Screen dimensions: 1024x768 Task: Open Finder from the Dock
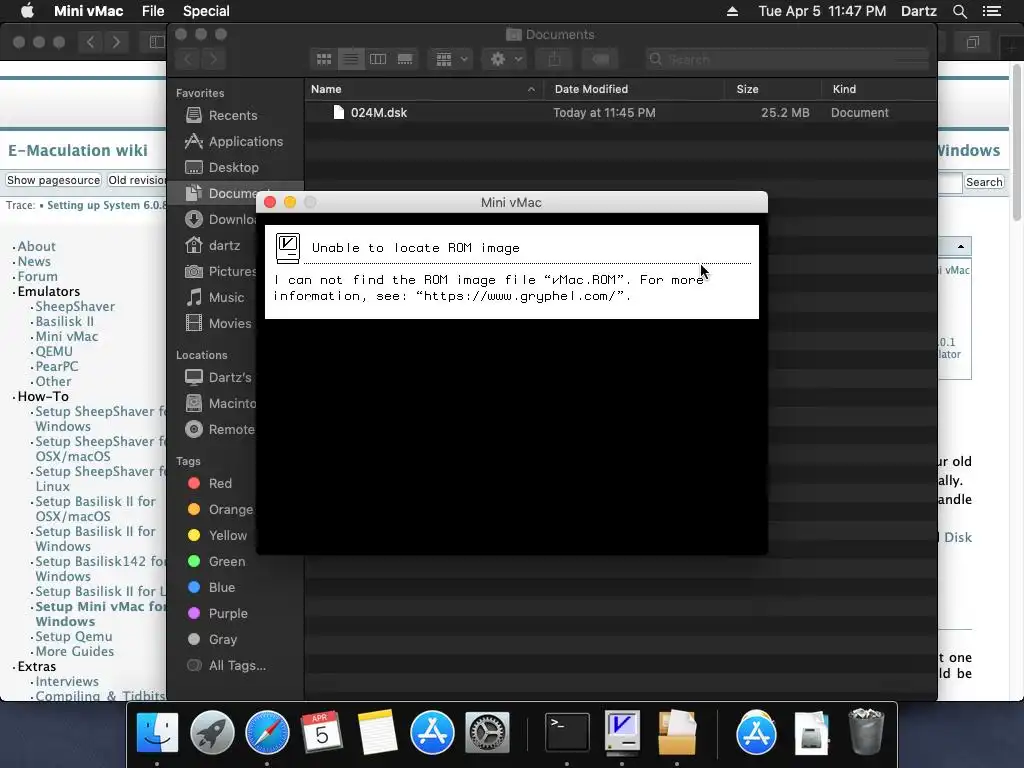157,733
